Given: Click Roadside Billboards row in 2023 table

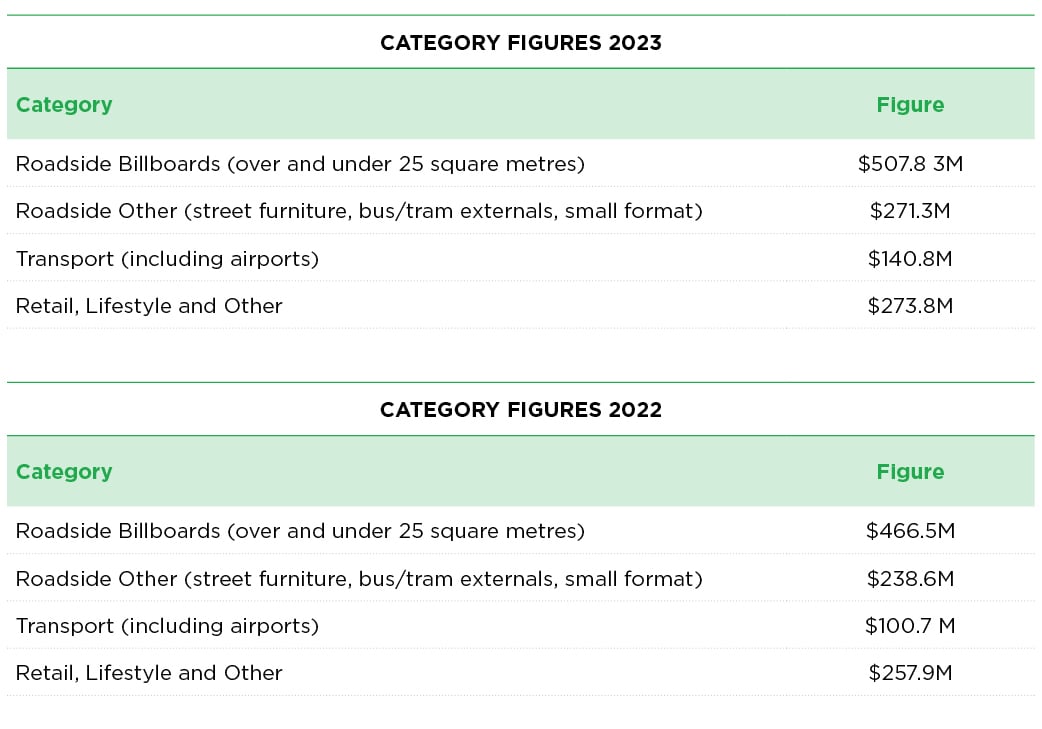Looking at the screenshot, I should pos(521,163).
